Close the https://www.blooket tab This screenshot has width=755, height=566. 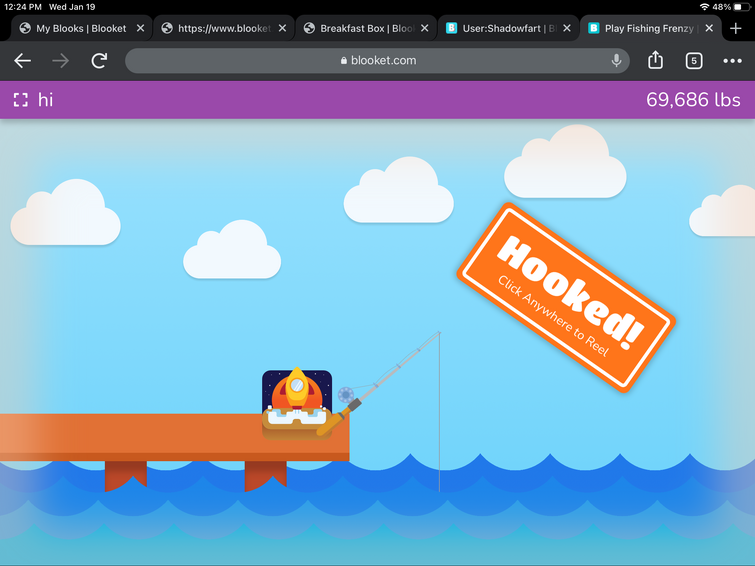(283, 28)
